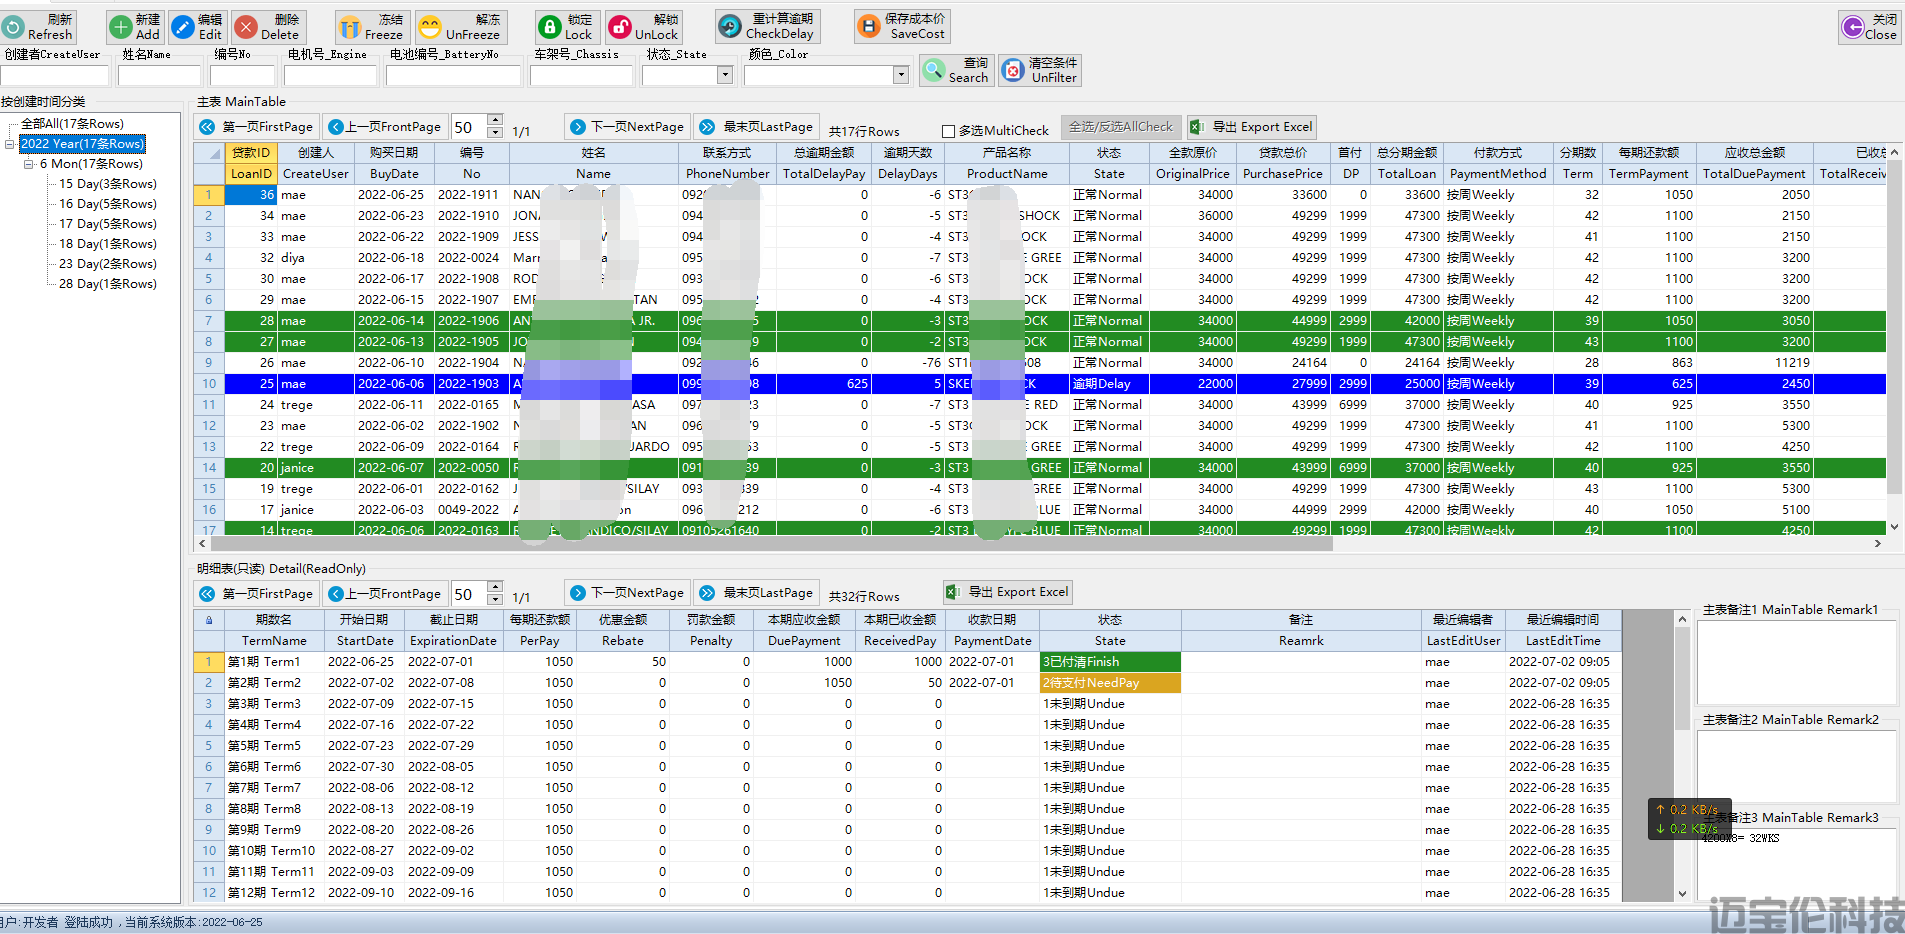Open the Color filter dropdown
This screenshot has height=934, width=1905.
[x=901, y=75]
